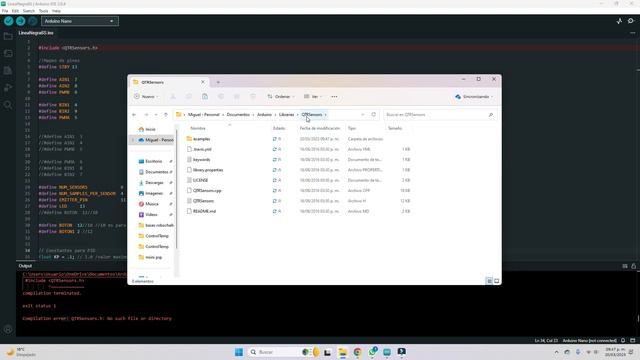Click the Output panel lock icon
Viewport: 640px width, 360px height.
pos(633,266)
